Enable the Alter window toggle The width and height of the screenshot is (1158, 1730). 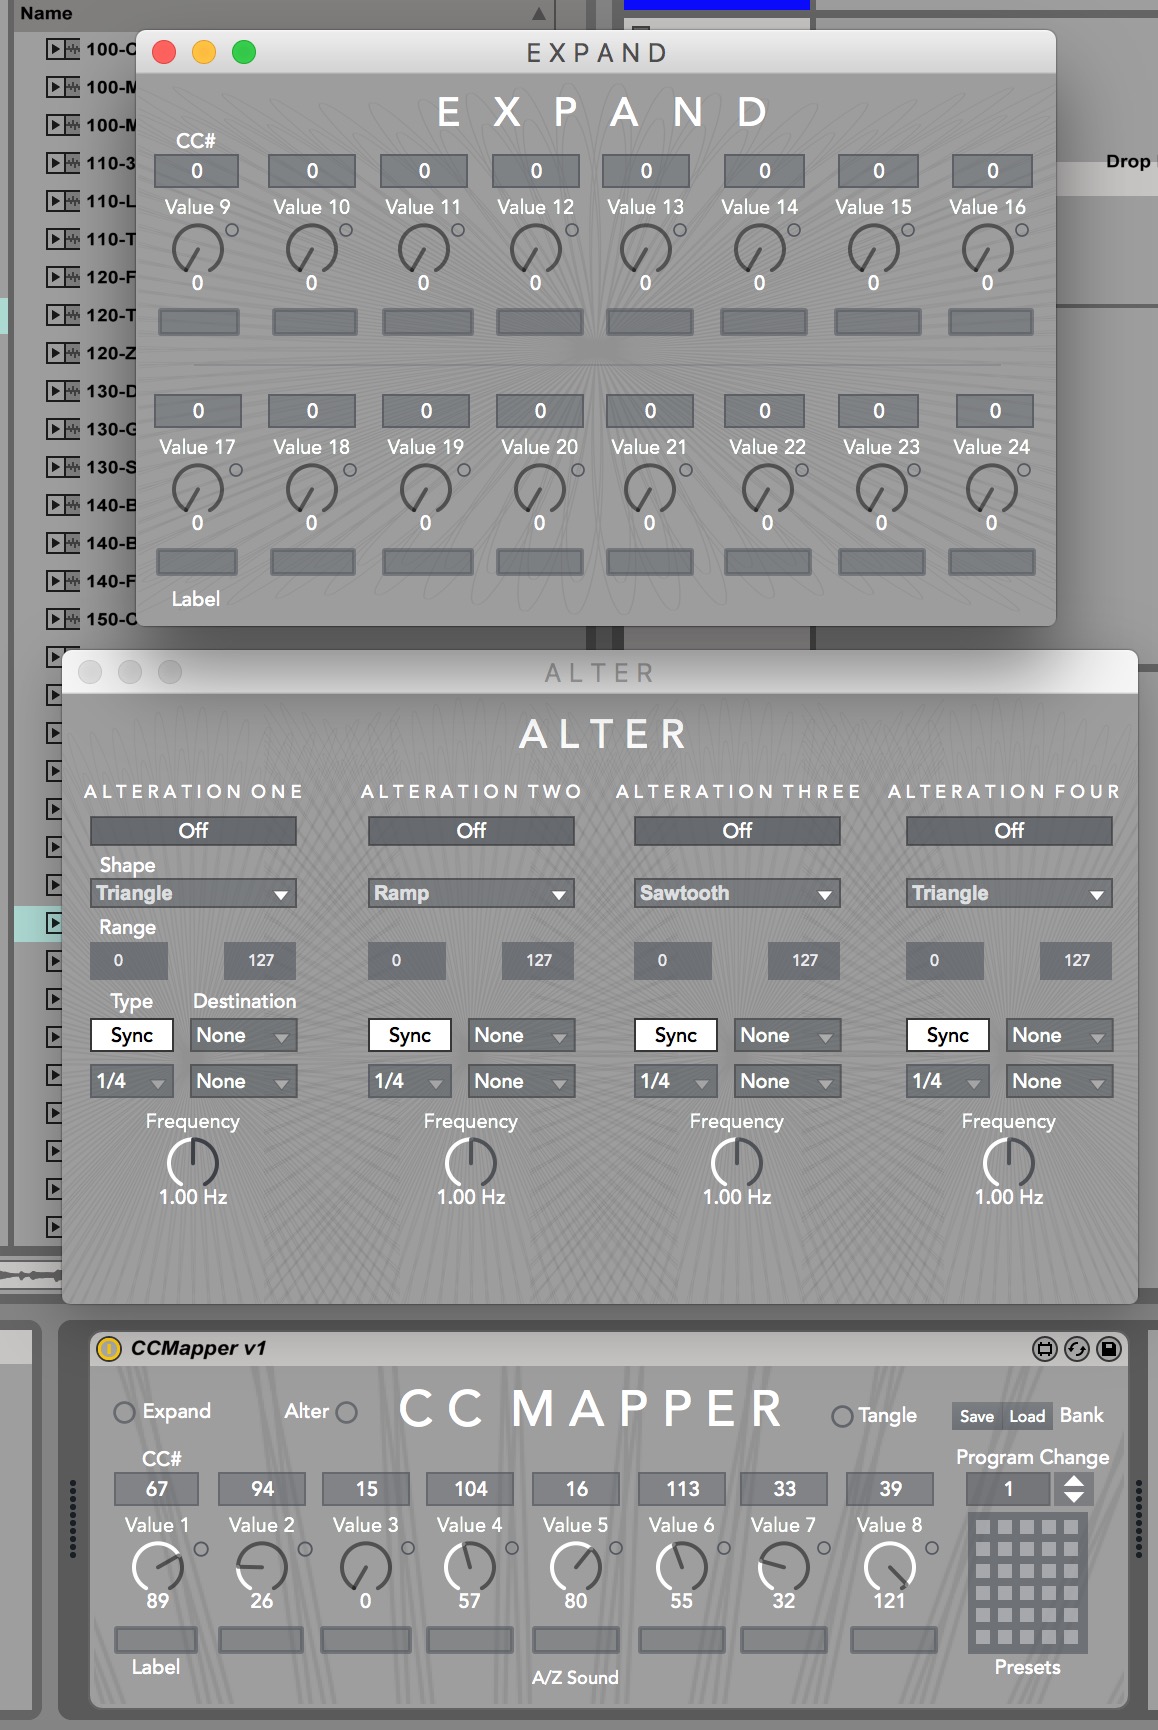coord(347,1412)
